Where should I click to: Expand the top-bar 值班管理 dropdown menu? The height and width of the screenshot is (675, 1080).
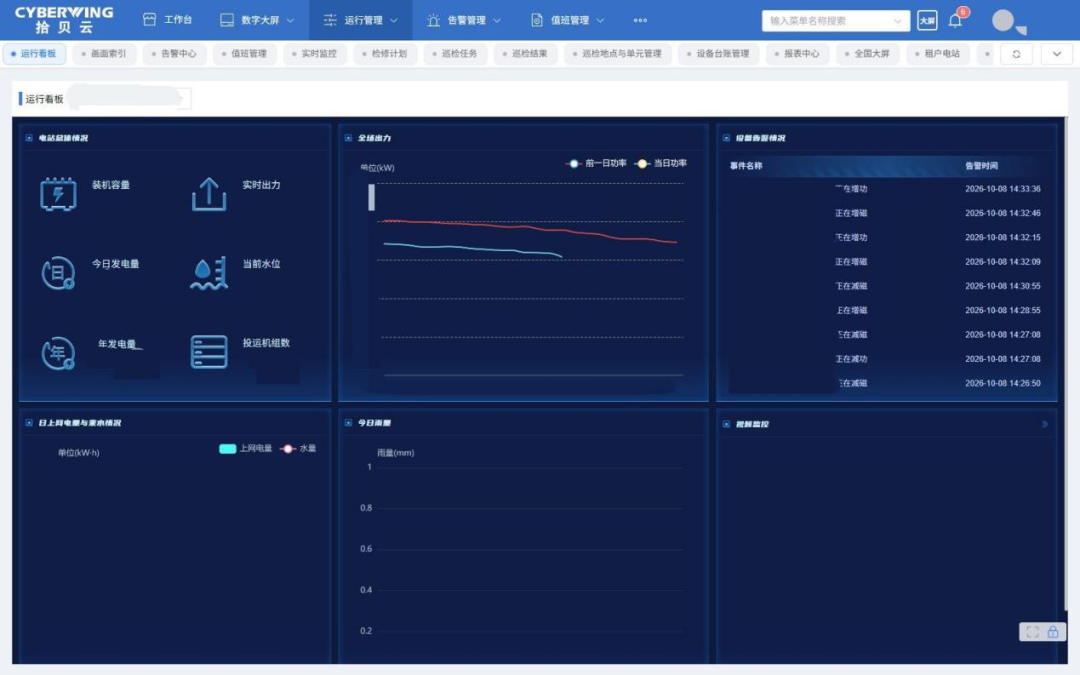click(x=568, y=20)
